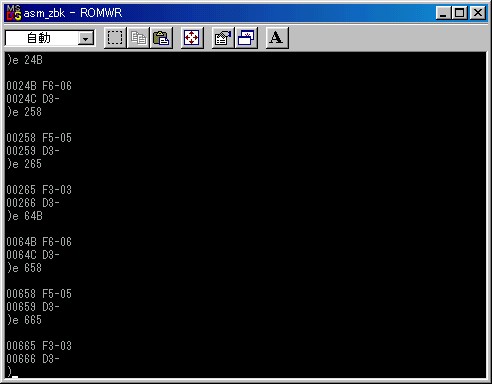Click the line '00658 F5-05'
The width and height of the screenshot is (492, 384).
coord(39,294)
